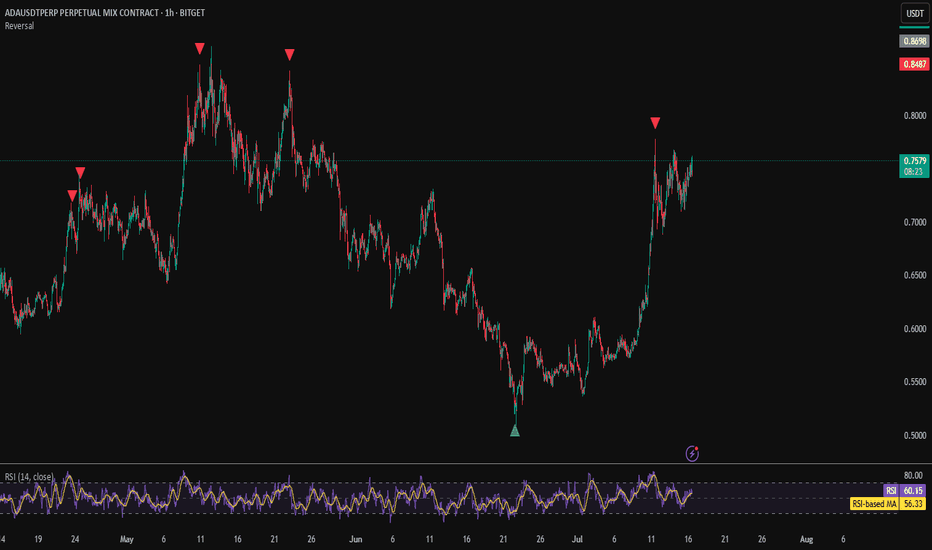Click the red 0.8487 price label
Viewport: 932px width, 550px height.
click(x=914, y=64)
